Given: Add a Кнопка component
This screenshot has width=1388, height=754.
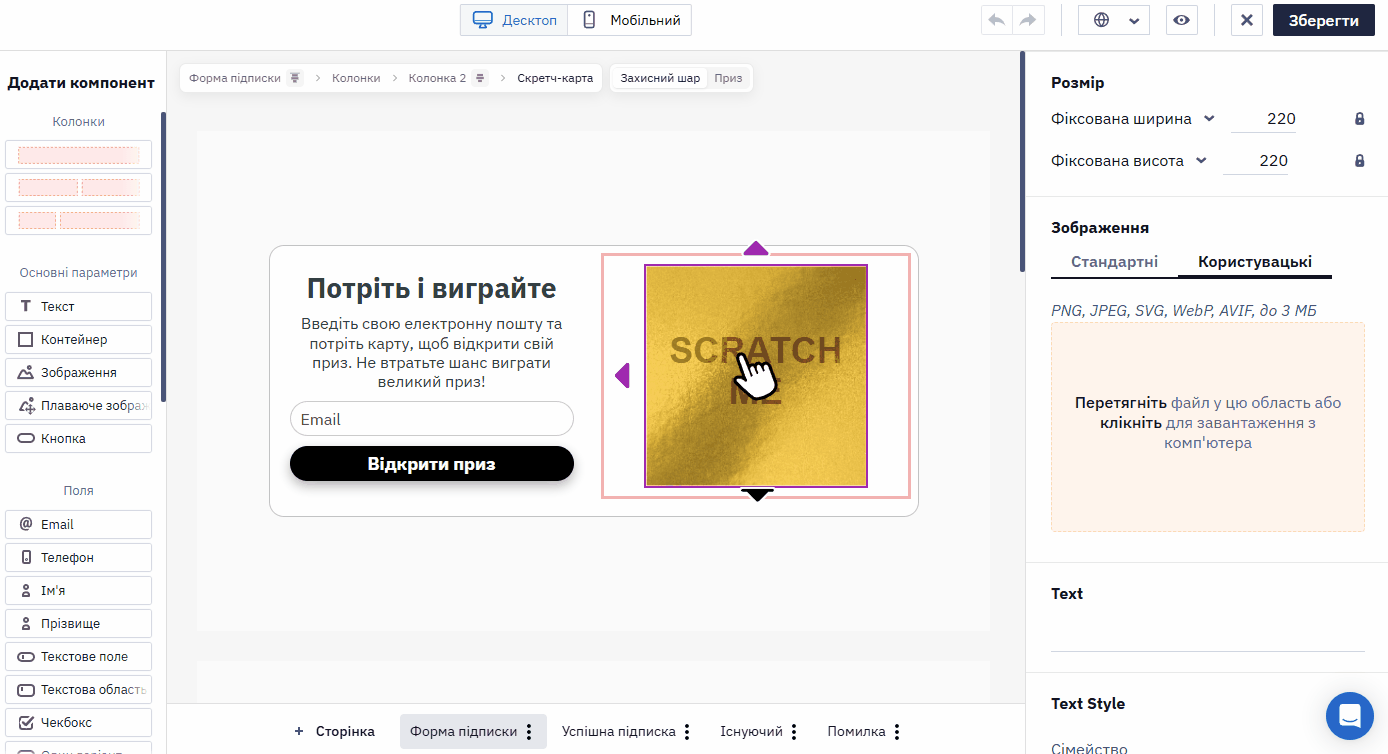Looking at the screenshot, I should coord(78,438).
